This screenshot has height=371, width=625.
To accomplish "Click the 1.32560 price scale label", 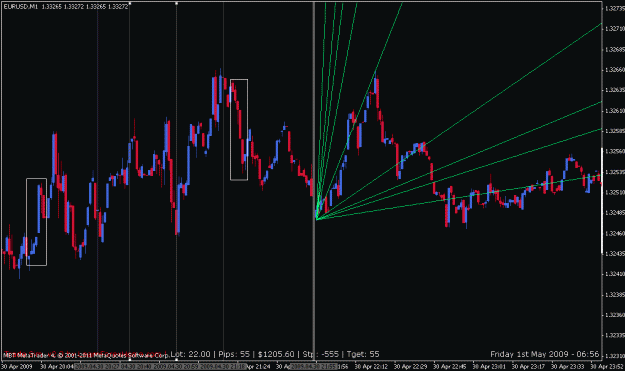I will pyautogui.click(x=614, y=151).
